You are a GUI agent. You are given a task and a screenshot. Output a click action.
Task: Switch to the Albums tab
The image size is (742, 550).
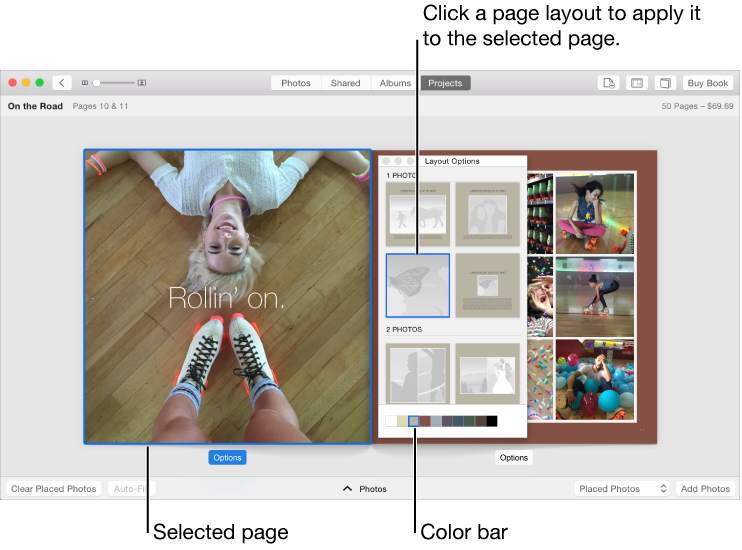click(x=395, y=83)
